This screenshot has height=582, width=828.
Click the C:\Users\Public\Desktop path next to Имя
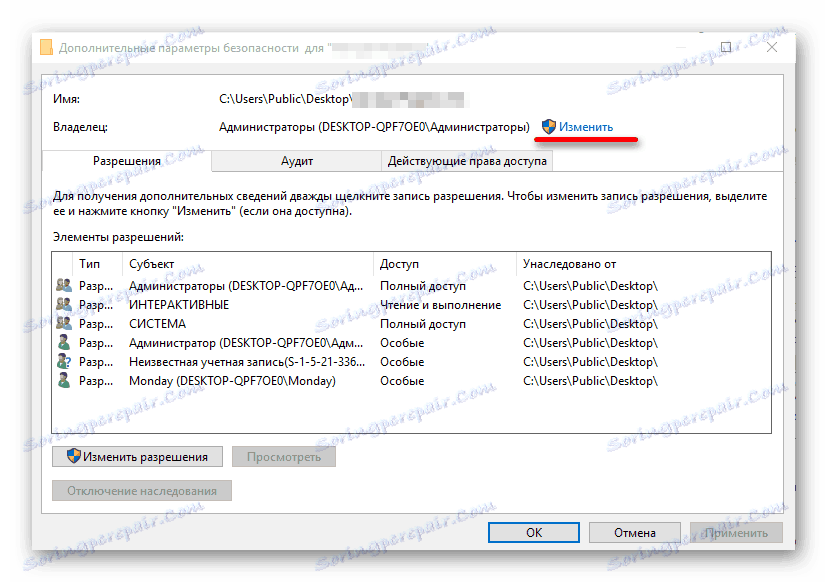[286, 99]
